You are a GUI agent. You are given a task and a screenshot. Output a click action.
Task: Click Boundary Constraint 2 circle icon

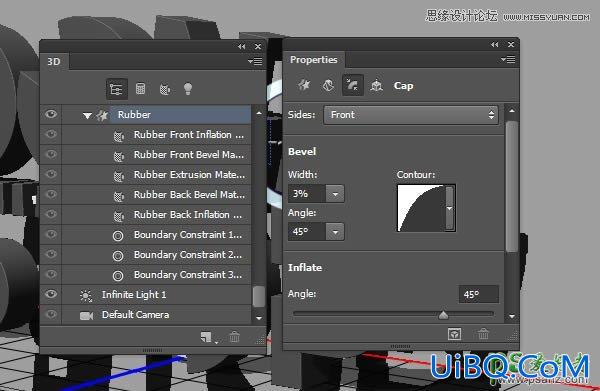tap(118, 256)
